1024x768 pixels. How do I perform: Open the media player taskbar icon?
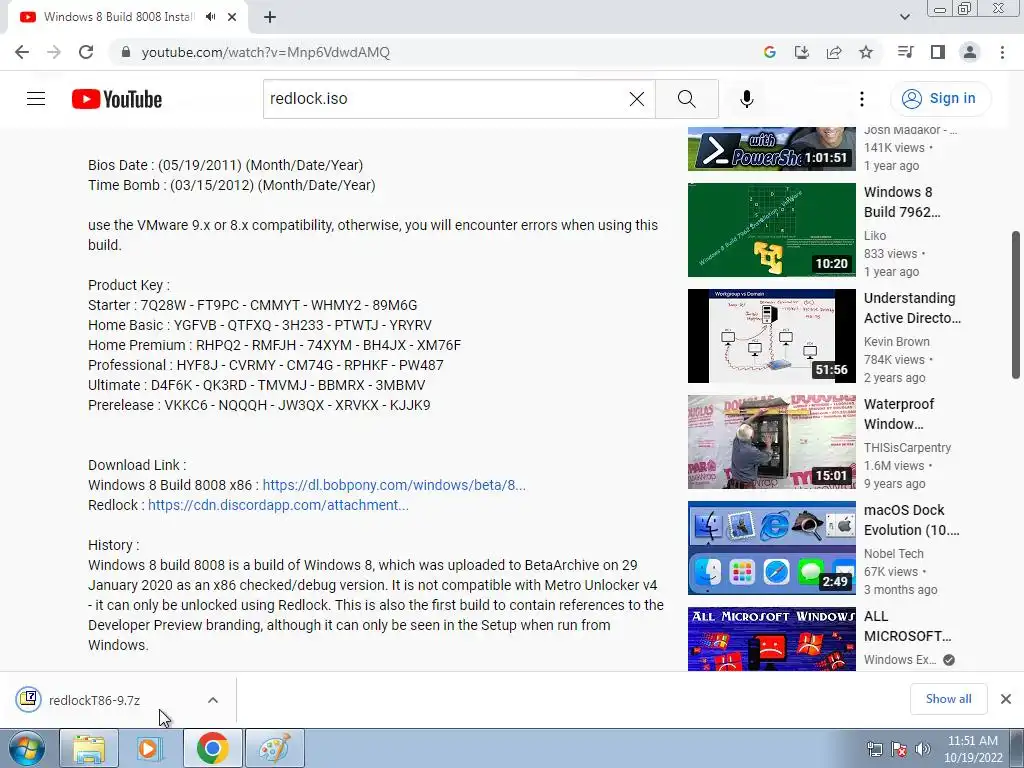click(x=151, y=748)
